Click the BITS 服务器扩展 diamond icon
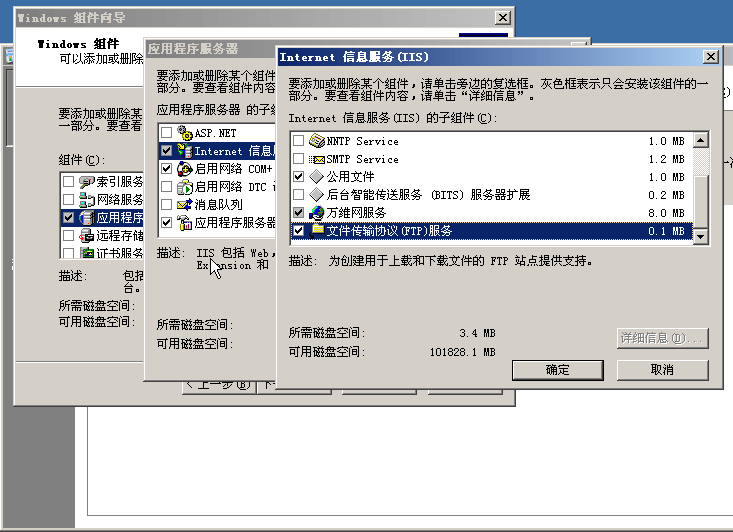Viewport: 733px width, 532px height. 317,194
